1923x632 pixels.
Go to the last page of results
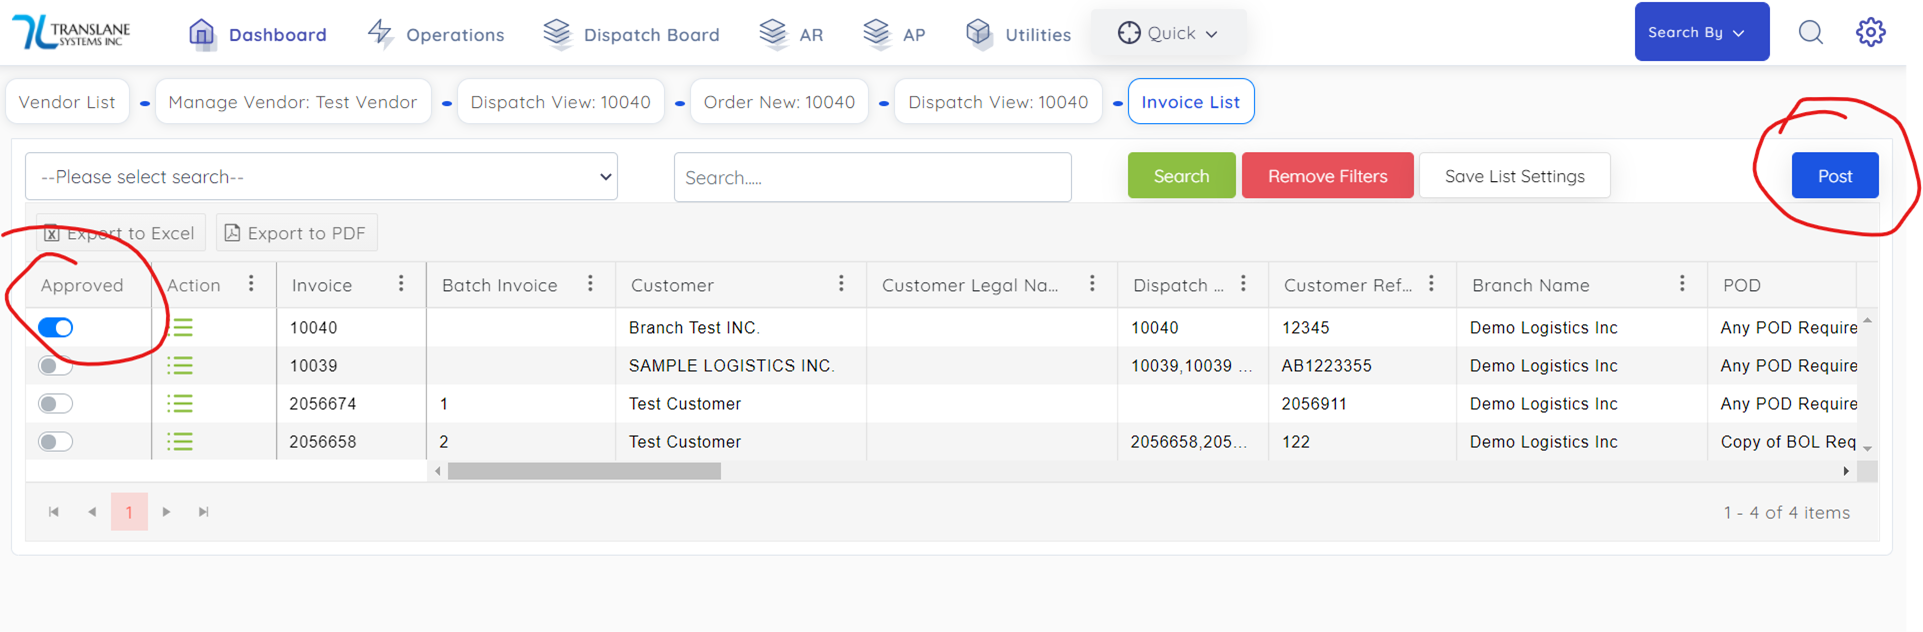click(204, 512)
